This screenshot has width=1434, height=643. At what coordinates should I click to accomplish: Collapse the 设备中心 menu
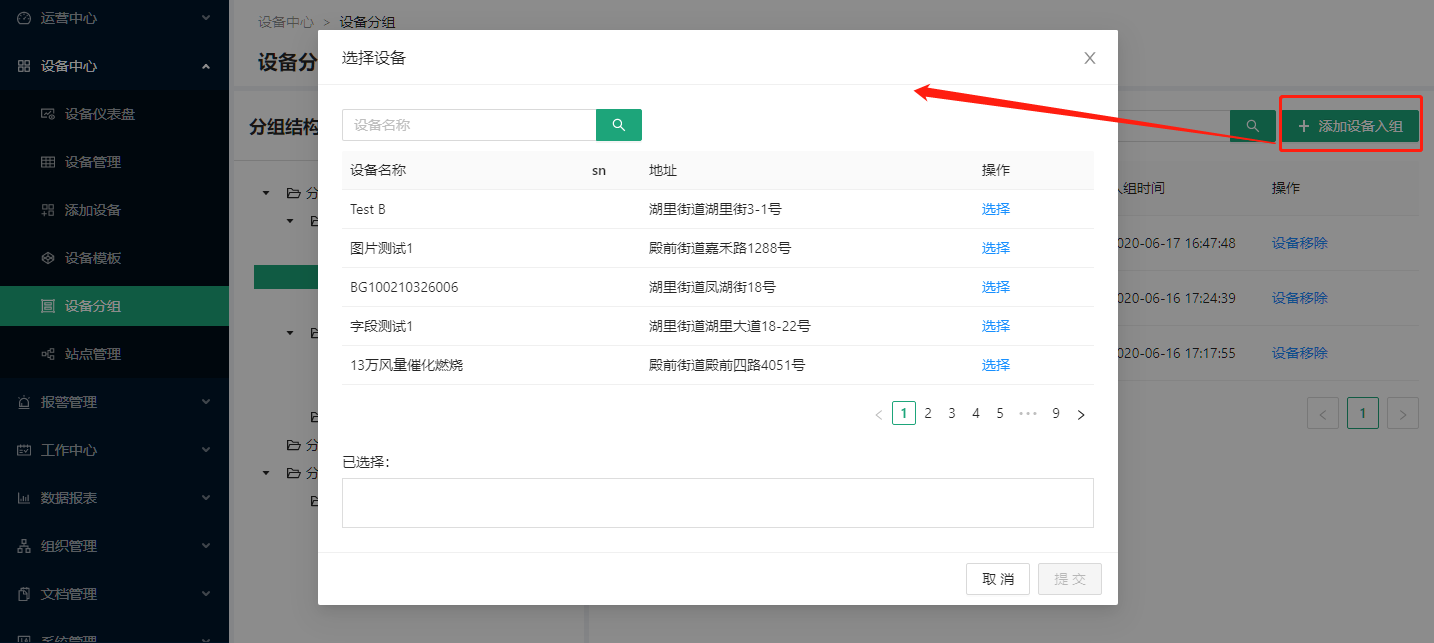(114, 66)
